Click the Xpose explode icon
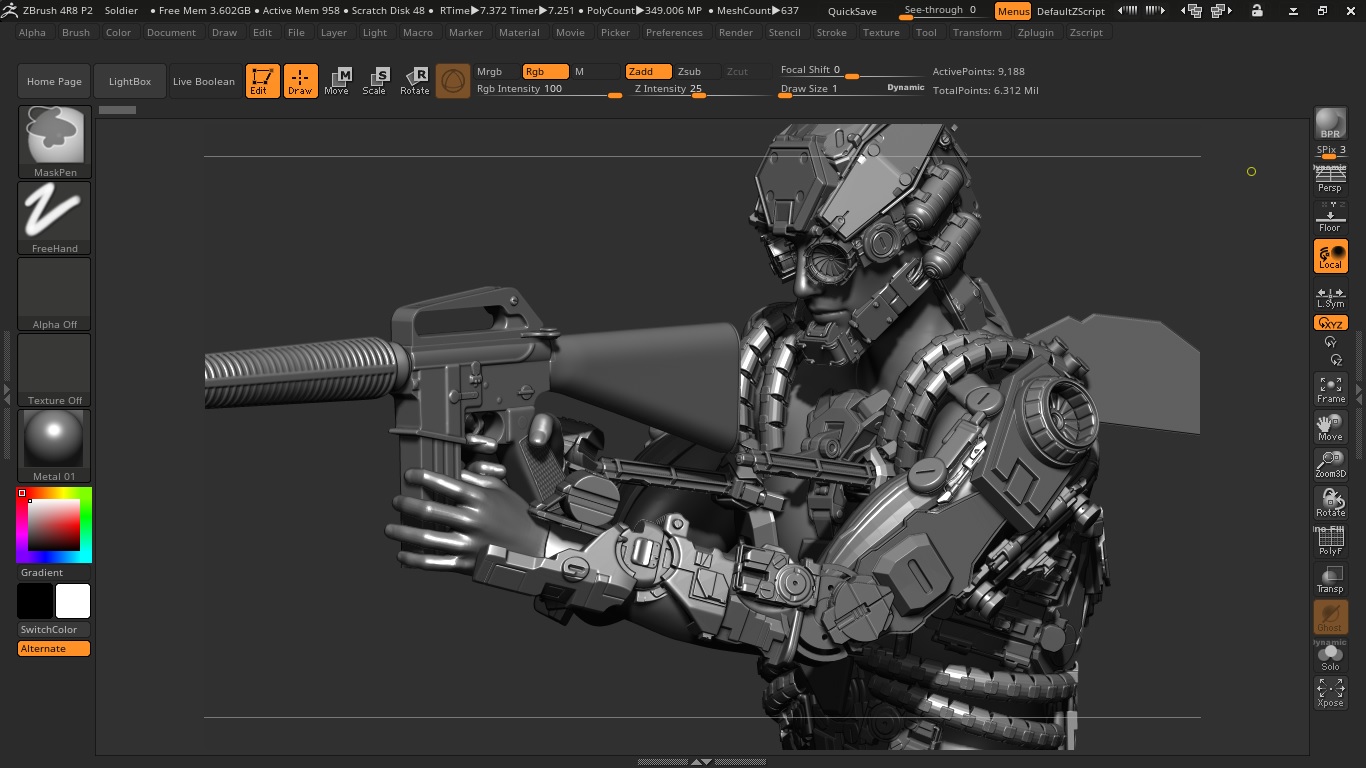The width and height of the screenshot is (1366, 768). tap(1330, 693)
